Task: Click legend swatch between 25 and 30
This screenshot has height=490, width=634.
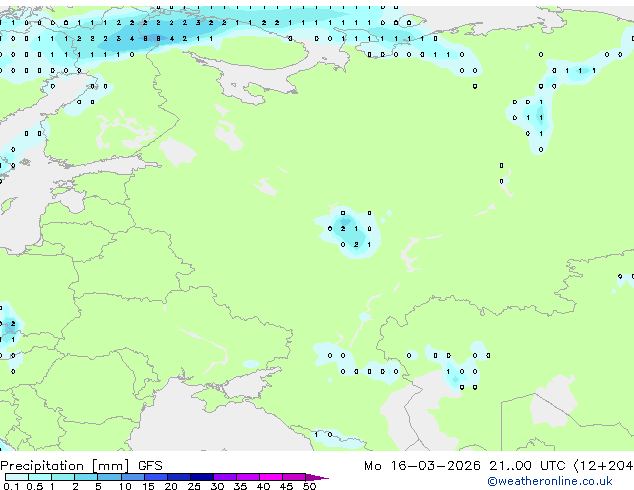Action: point(202,477)
